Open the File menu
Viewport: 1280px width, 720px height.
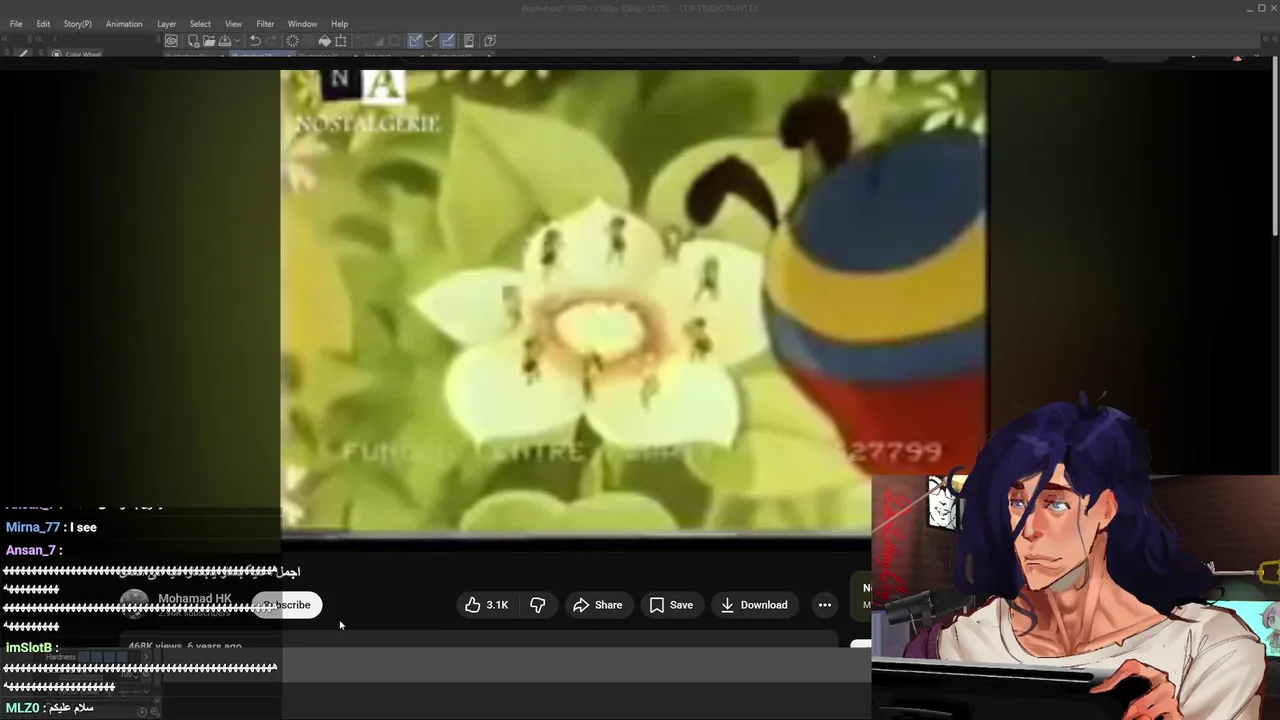tap(16, 24)
